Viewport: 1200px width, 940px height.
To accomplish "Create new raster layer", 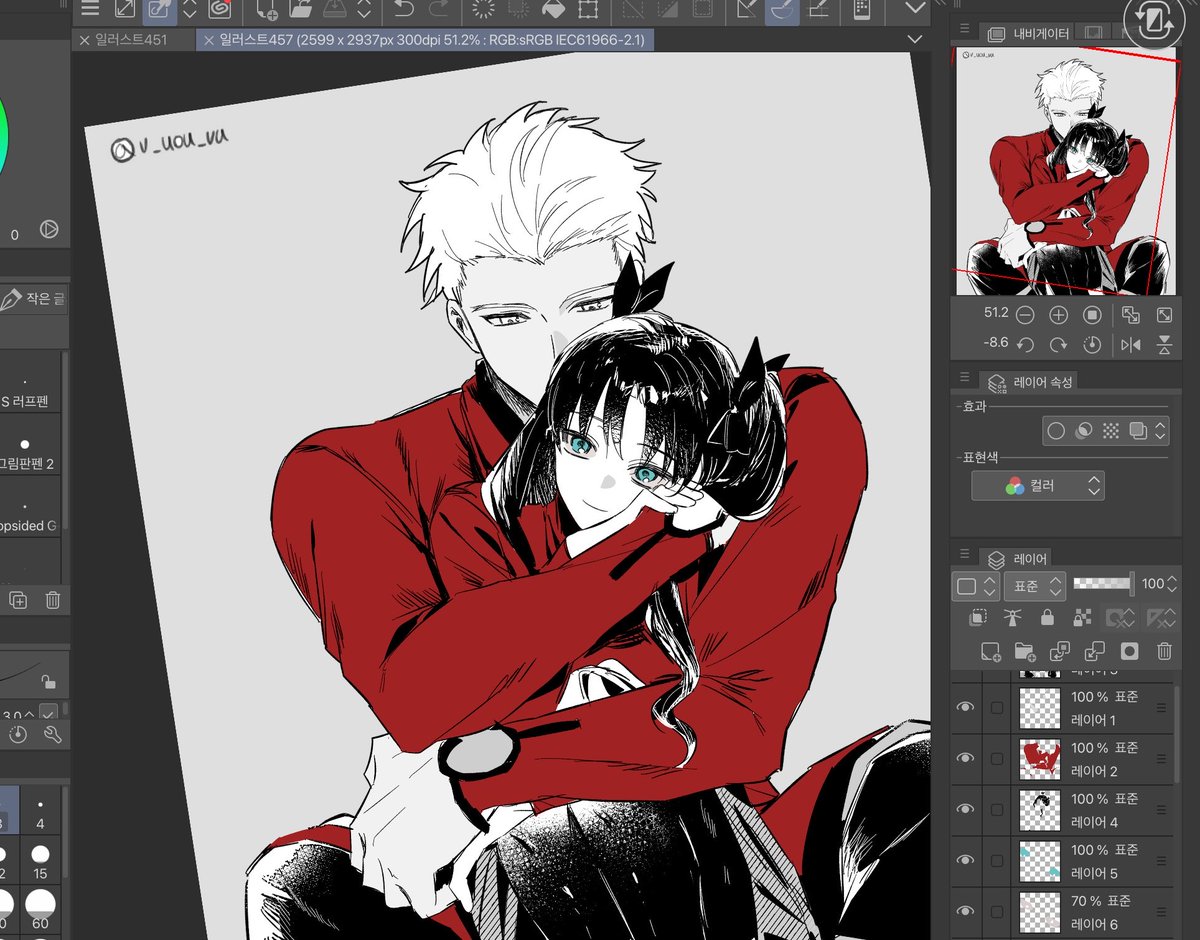I will click(x=990, y=651).
